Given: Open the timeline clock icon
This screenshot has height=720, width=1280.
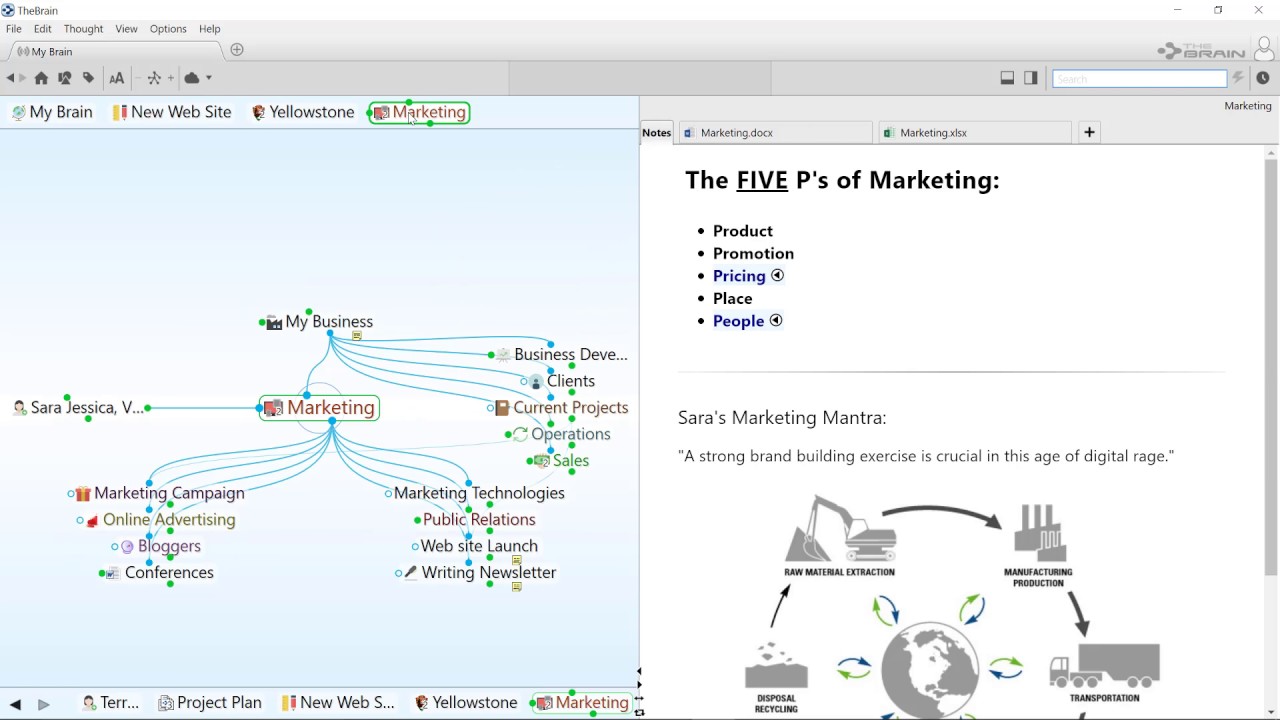Looking at the screenshot, I should click(x=1263, y=78).
